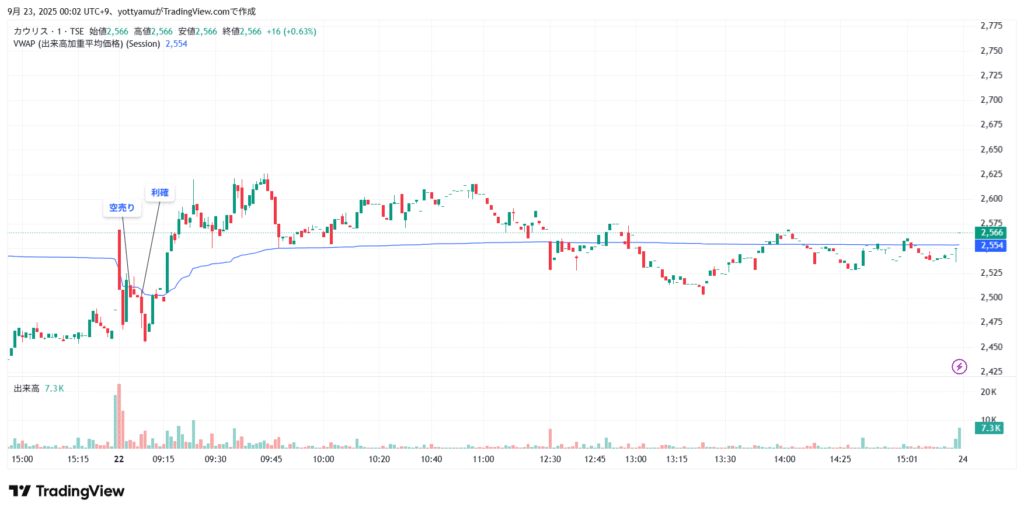The height and width of the screenshot is (513, 1024).
Task: Click the green 2,566 current price tag
Action: point(992,232)
